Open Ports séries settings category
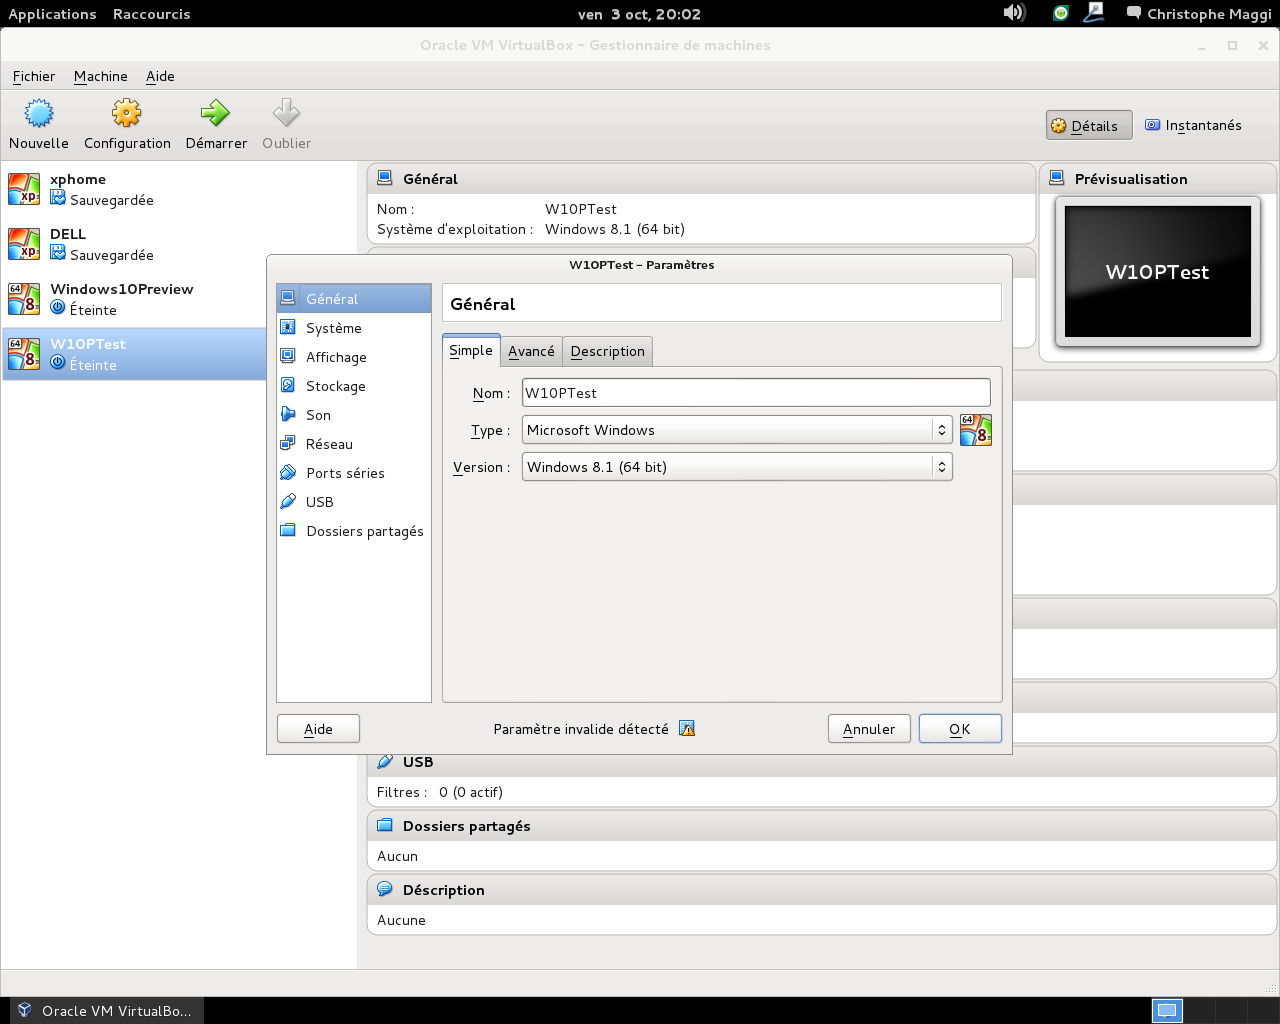The height and width of the screenshot is (1024, 1280). [354, 473]
